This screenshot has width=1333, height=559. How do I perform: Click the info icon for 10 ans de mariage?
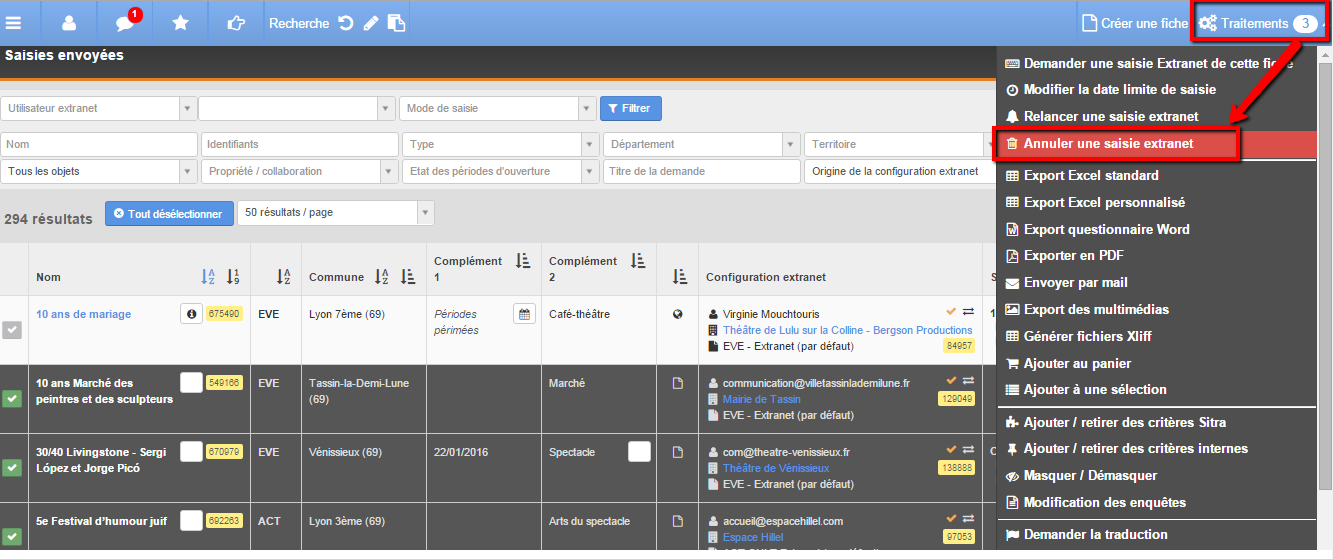pos(191,314)
